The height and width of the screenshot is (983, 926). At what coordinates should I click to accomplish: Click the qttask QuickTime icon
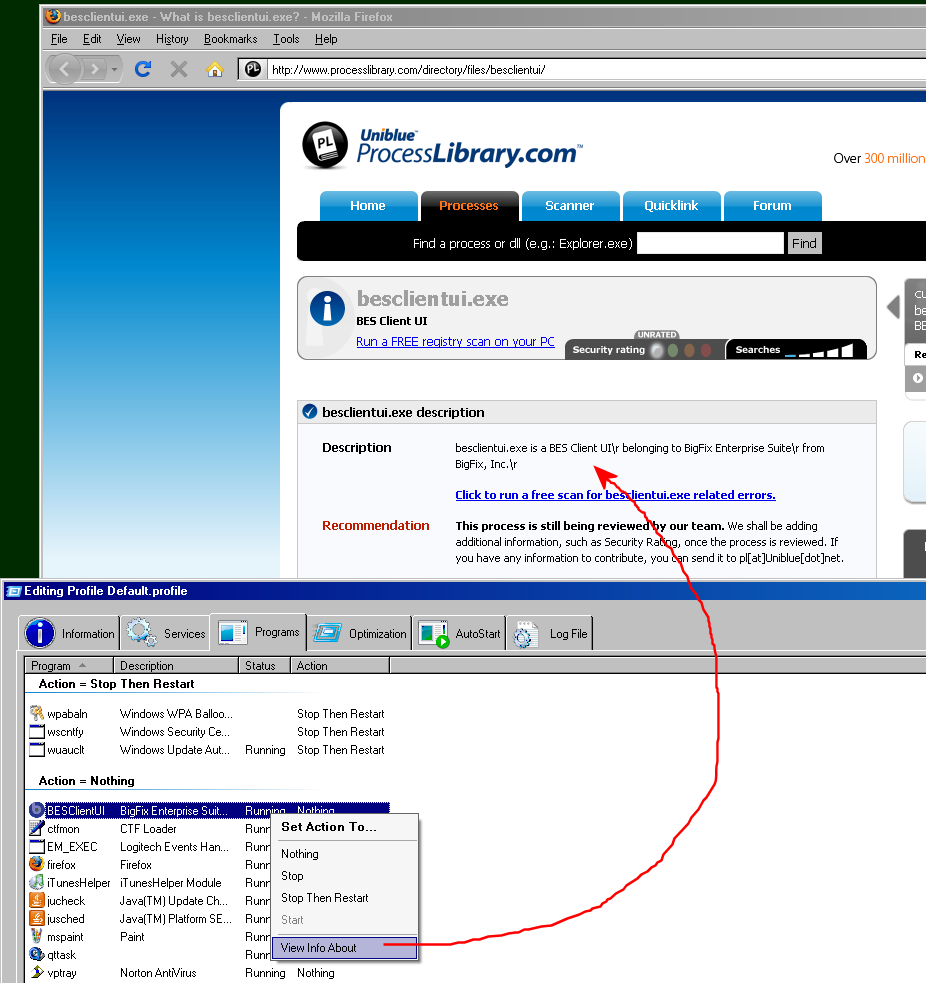coord(37,954)
